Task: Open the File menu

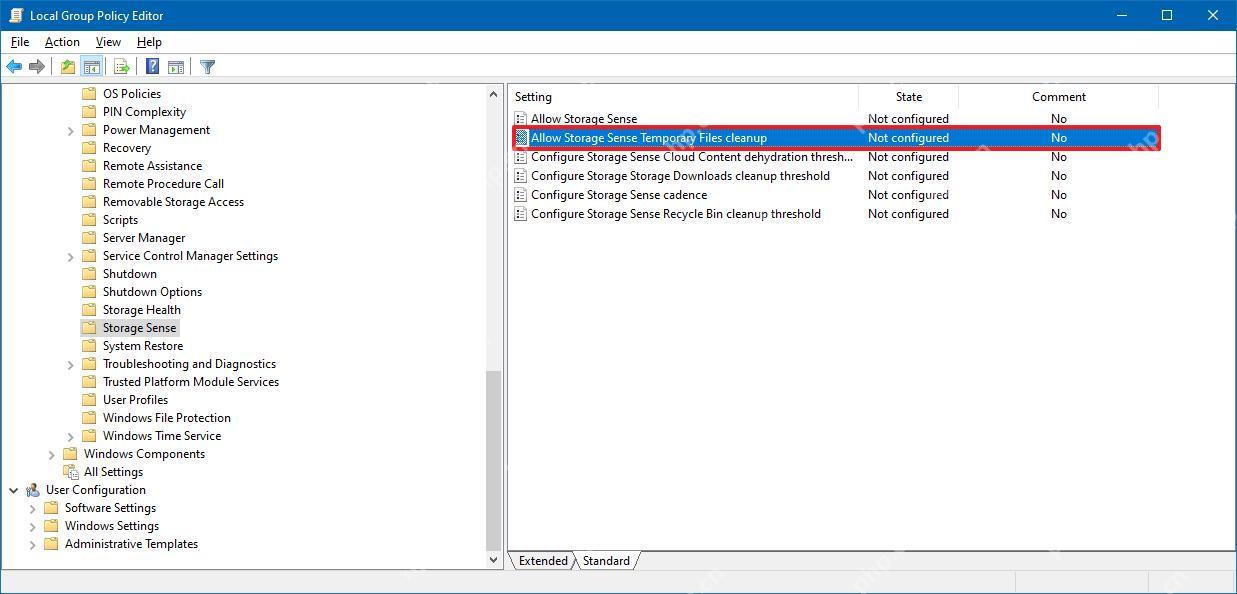Action: (x=20, y=42)
